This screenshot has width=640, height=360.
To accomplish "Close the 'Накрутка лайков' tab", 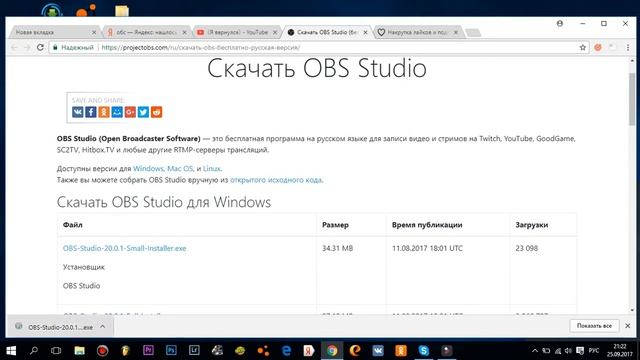I will click(456, 32).
